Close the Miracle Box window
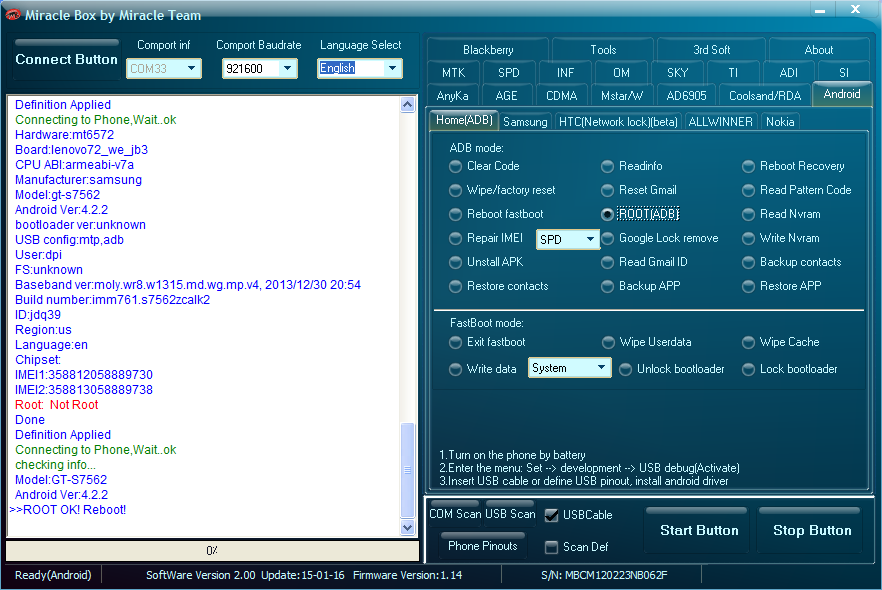Viewport: 882px width, 590px height. tap(855, 10)
